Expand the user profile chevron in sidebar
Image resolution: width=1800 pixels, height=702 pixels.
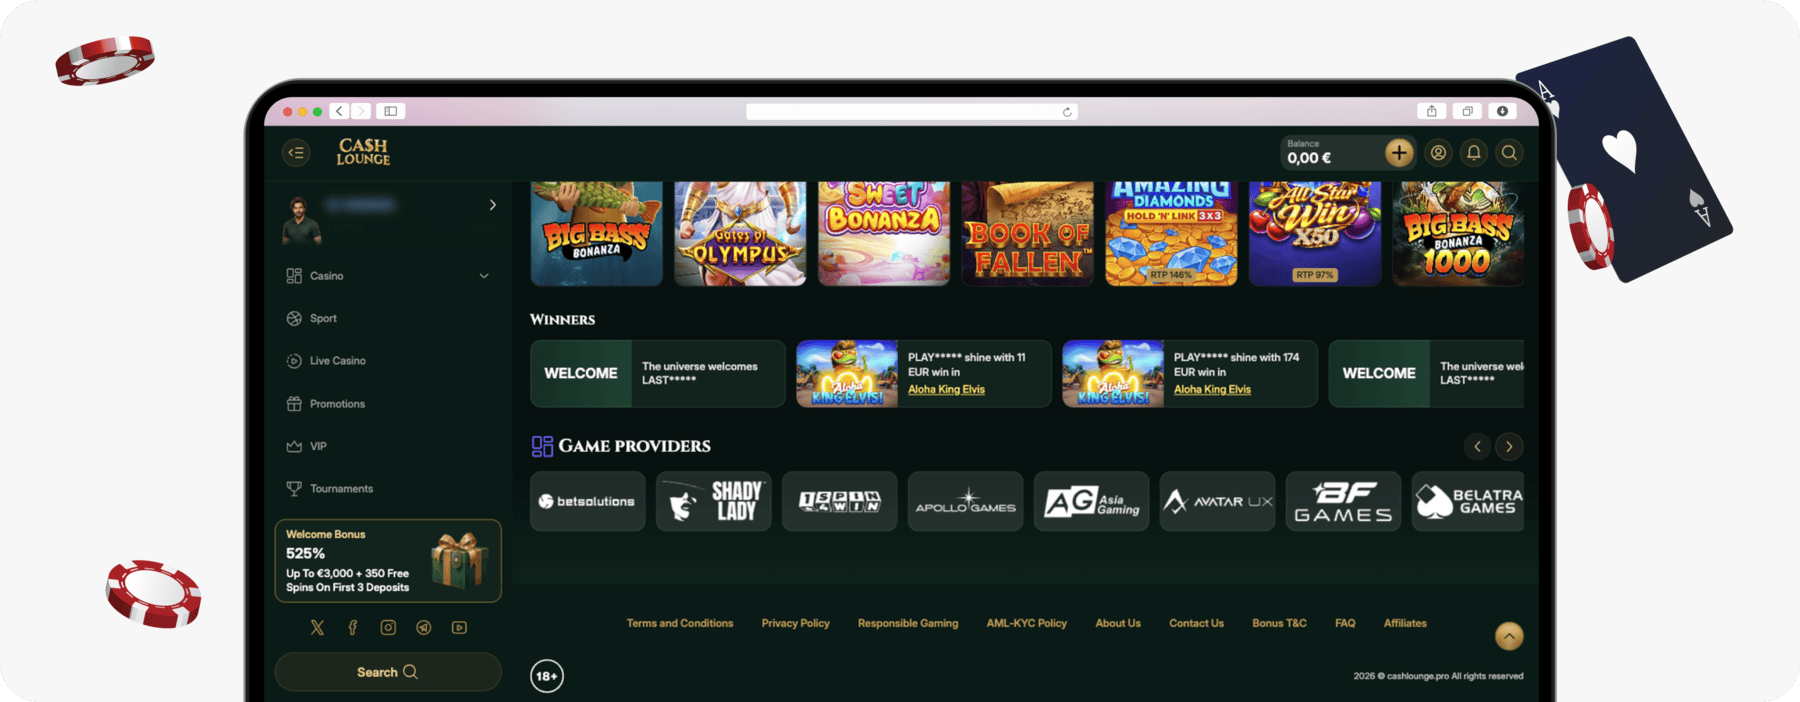(x=493, y=205)
